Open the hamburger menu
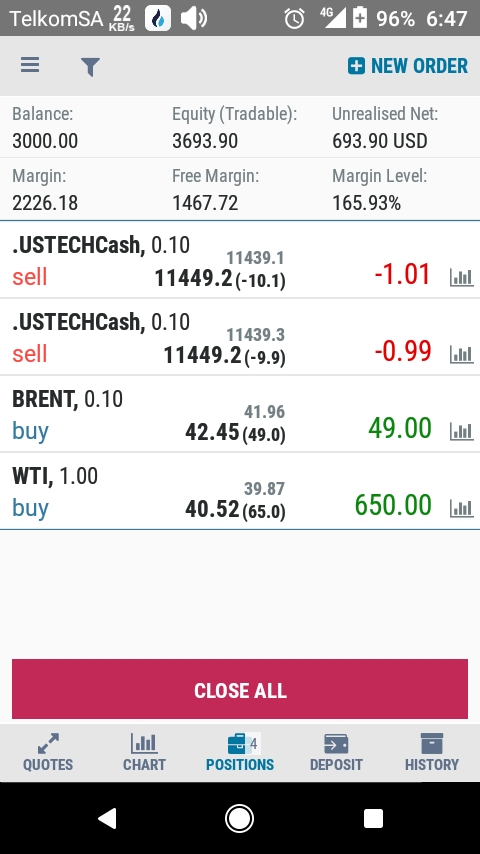 pyautogui.click(x=30, y=65)
